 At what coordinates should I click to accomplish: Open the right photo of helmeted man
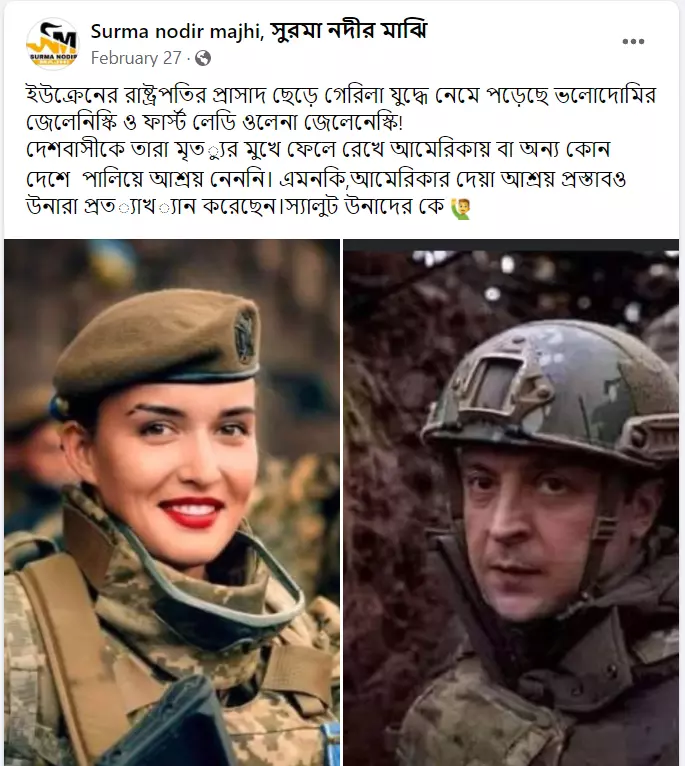(511, 508)
